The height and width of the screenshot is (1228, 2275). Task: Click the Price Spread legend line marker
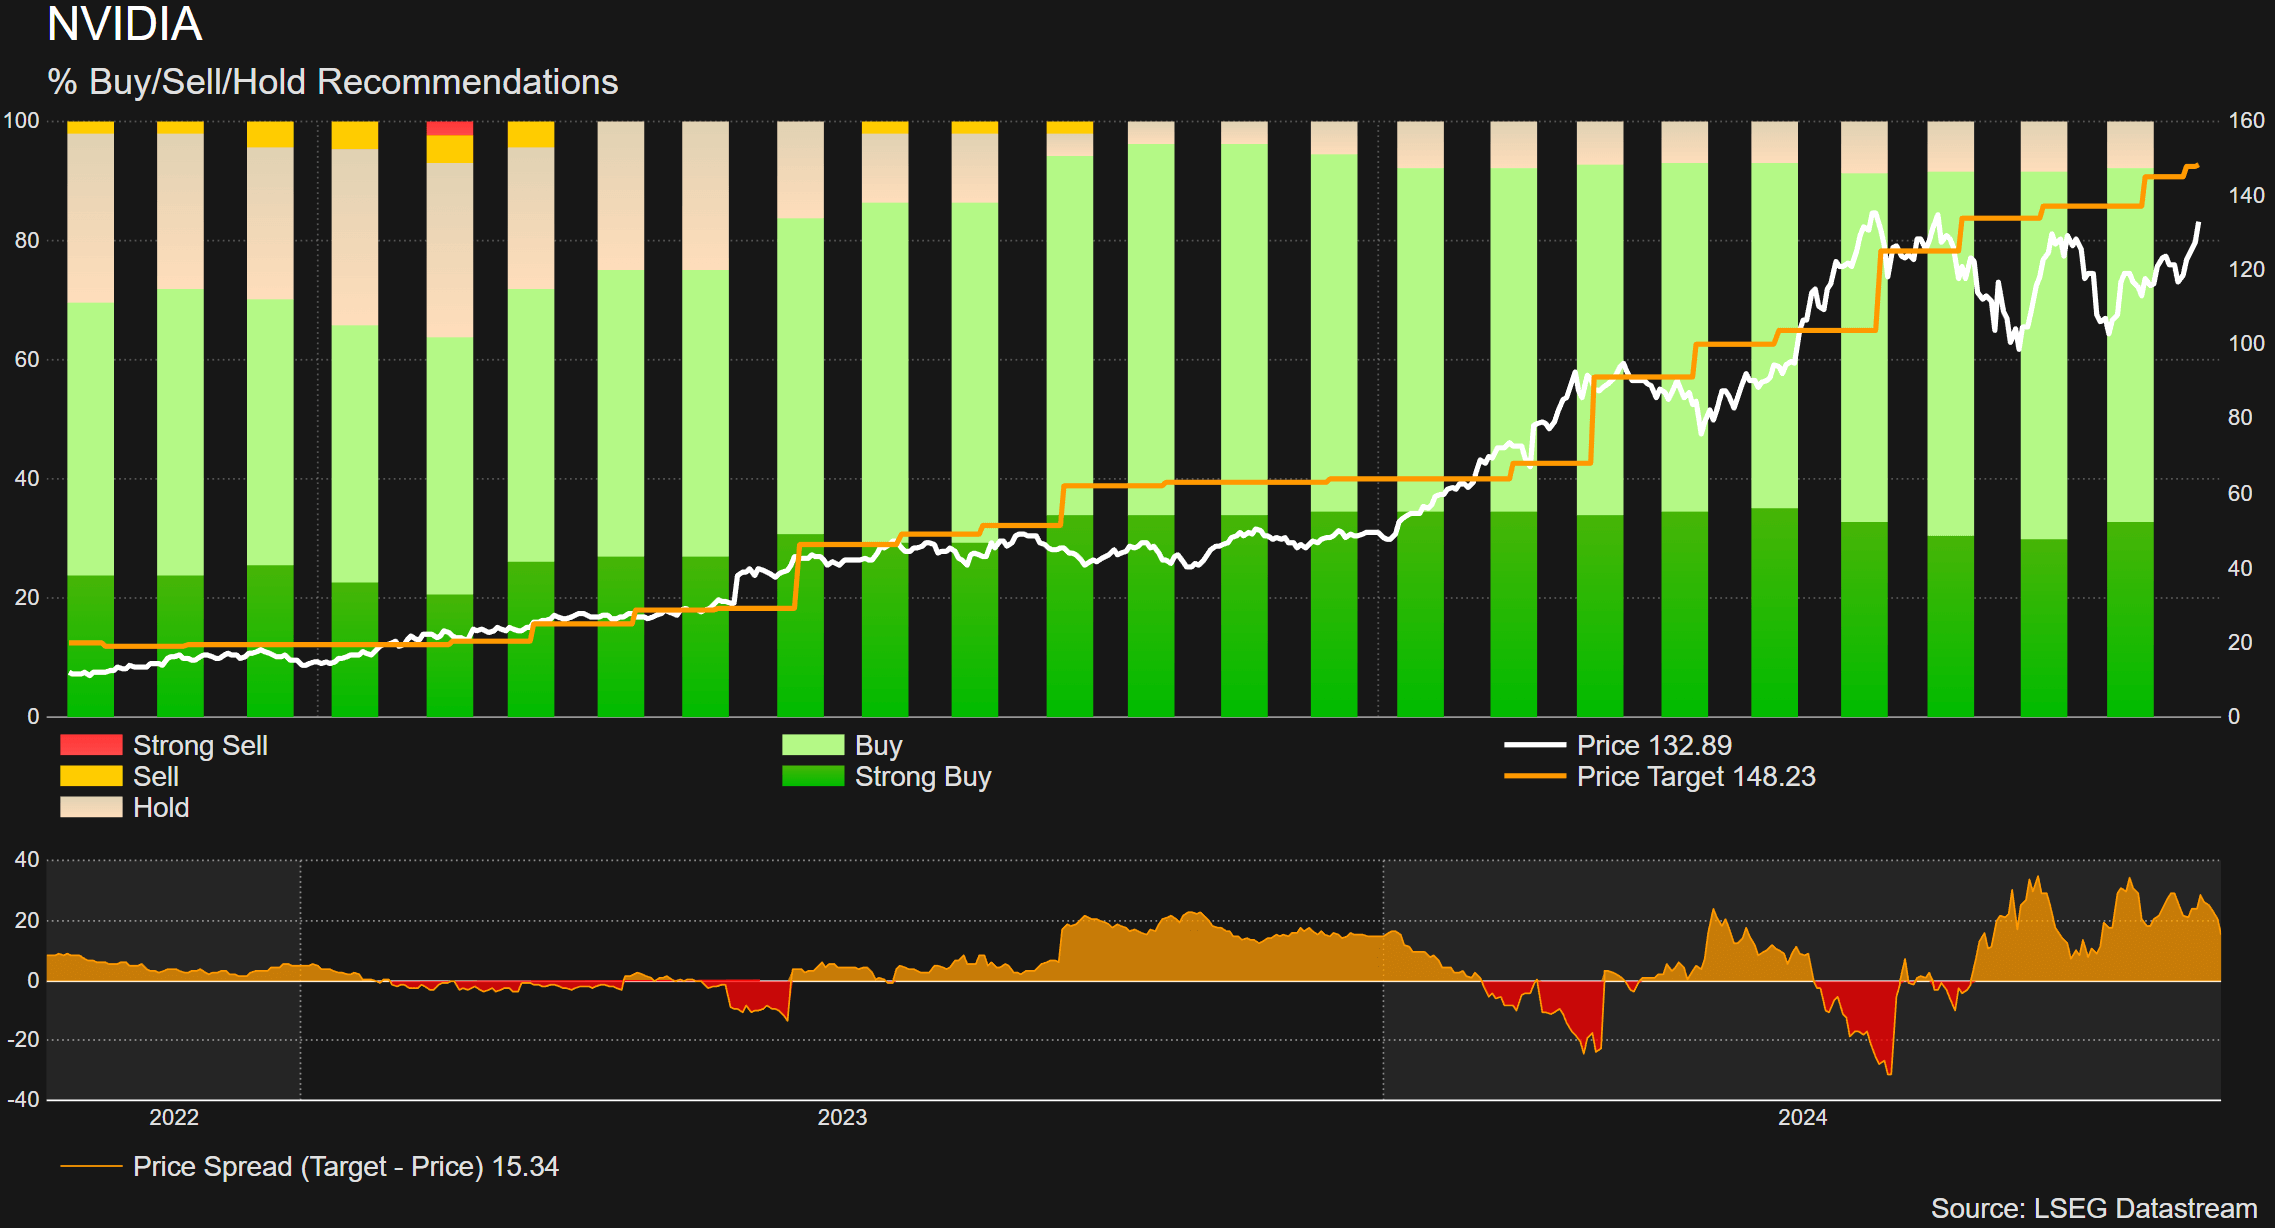click(x=91, y=1166)
